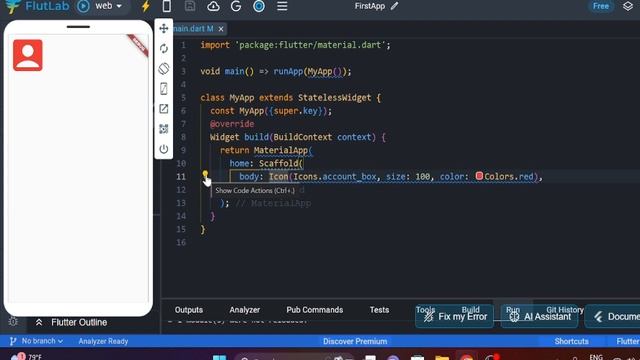Close the main.dart tab

(221, 29)
